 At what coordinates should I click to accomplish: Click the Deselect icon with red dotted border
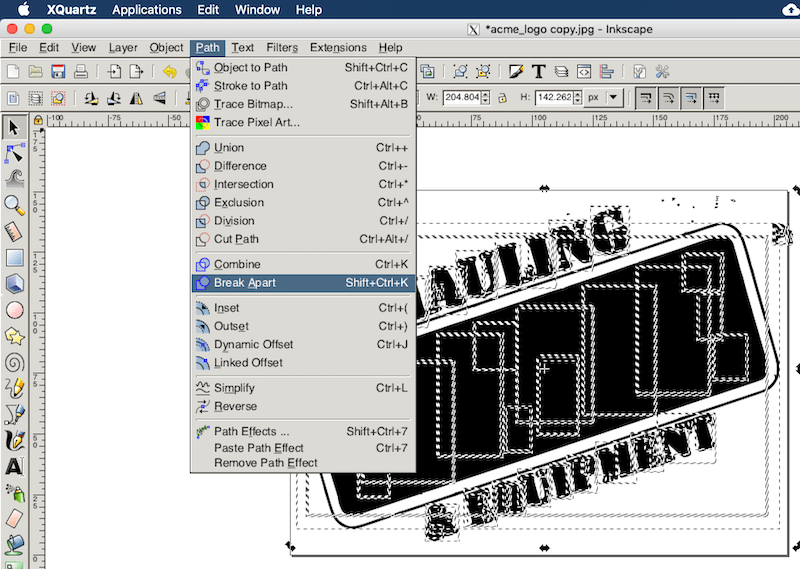point(58,98)
